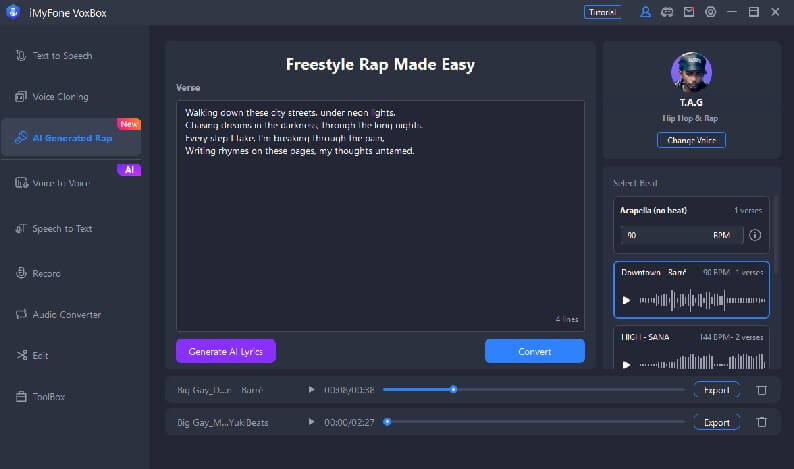Open the Tutorial button in title bar
The image size is (794, 469).
(602, 12)
